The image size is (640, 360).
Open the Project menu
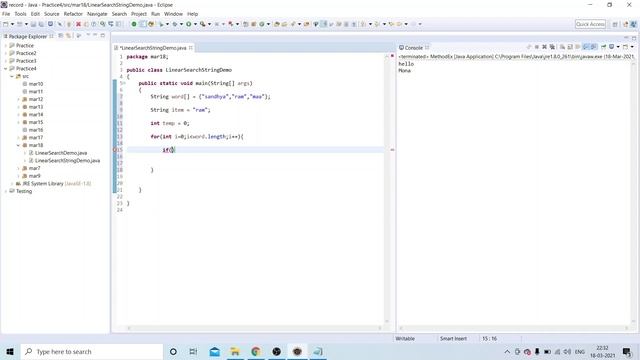click(x=139, y=14)
